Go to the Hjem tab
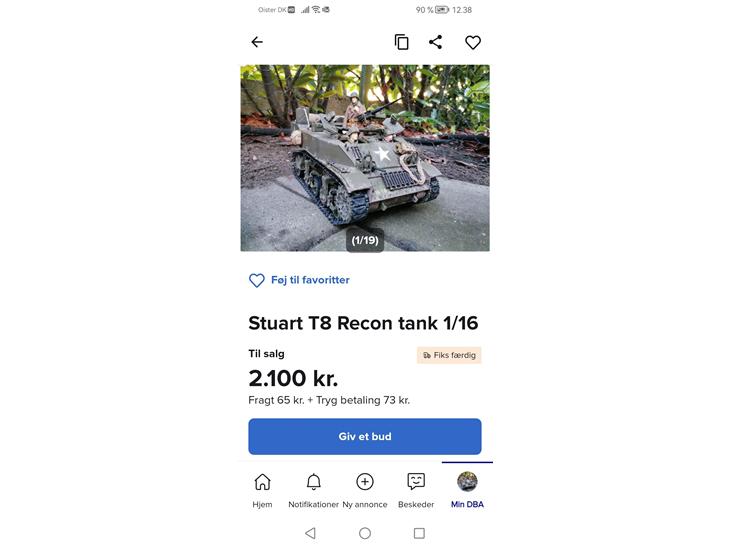Image resolution: width=730 pixels, height=548 pixels. point(262,490)
